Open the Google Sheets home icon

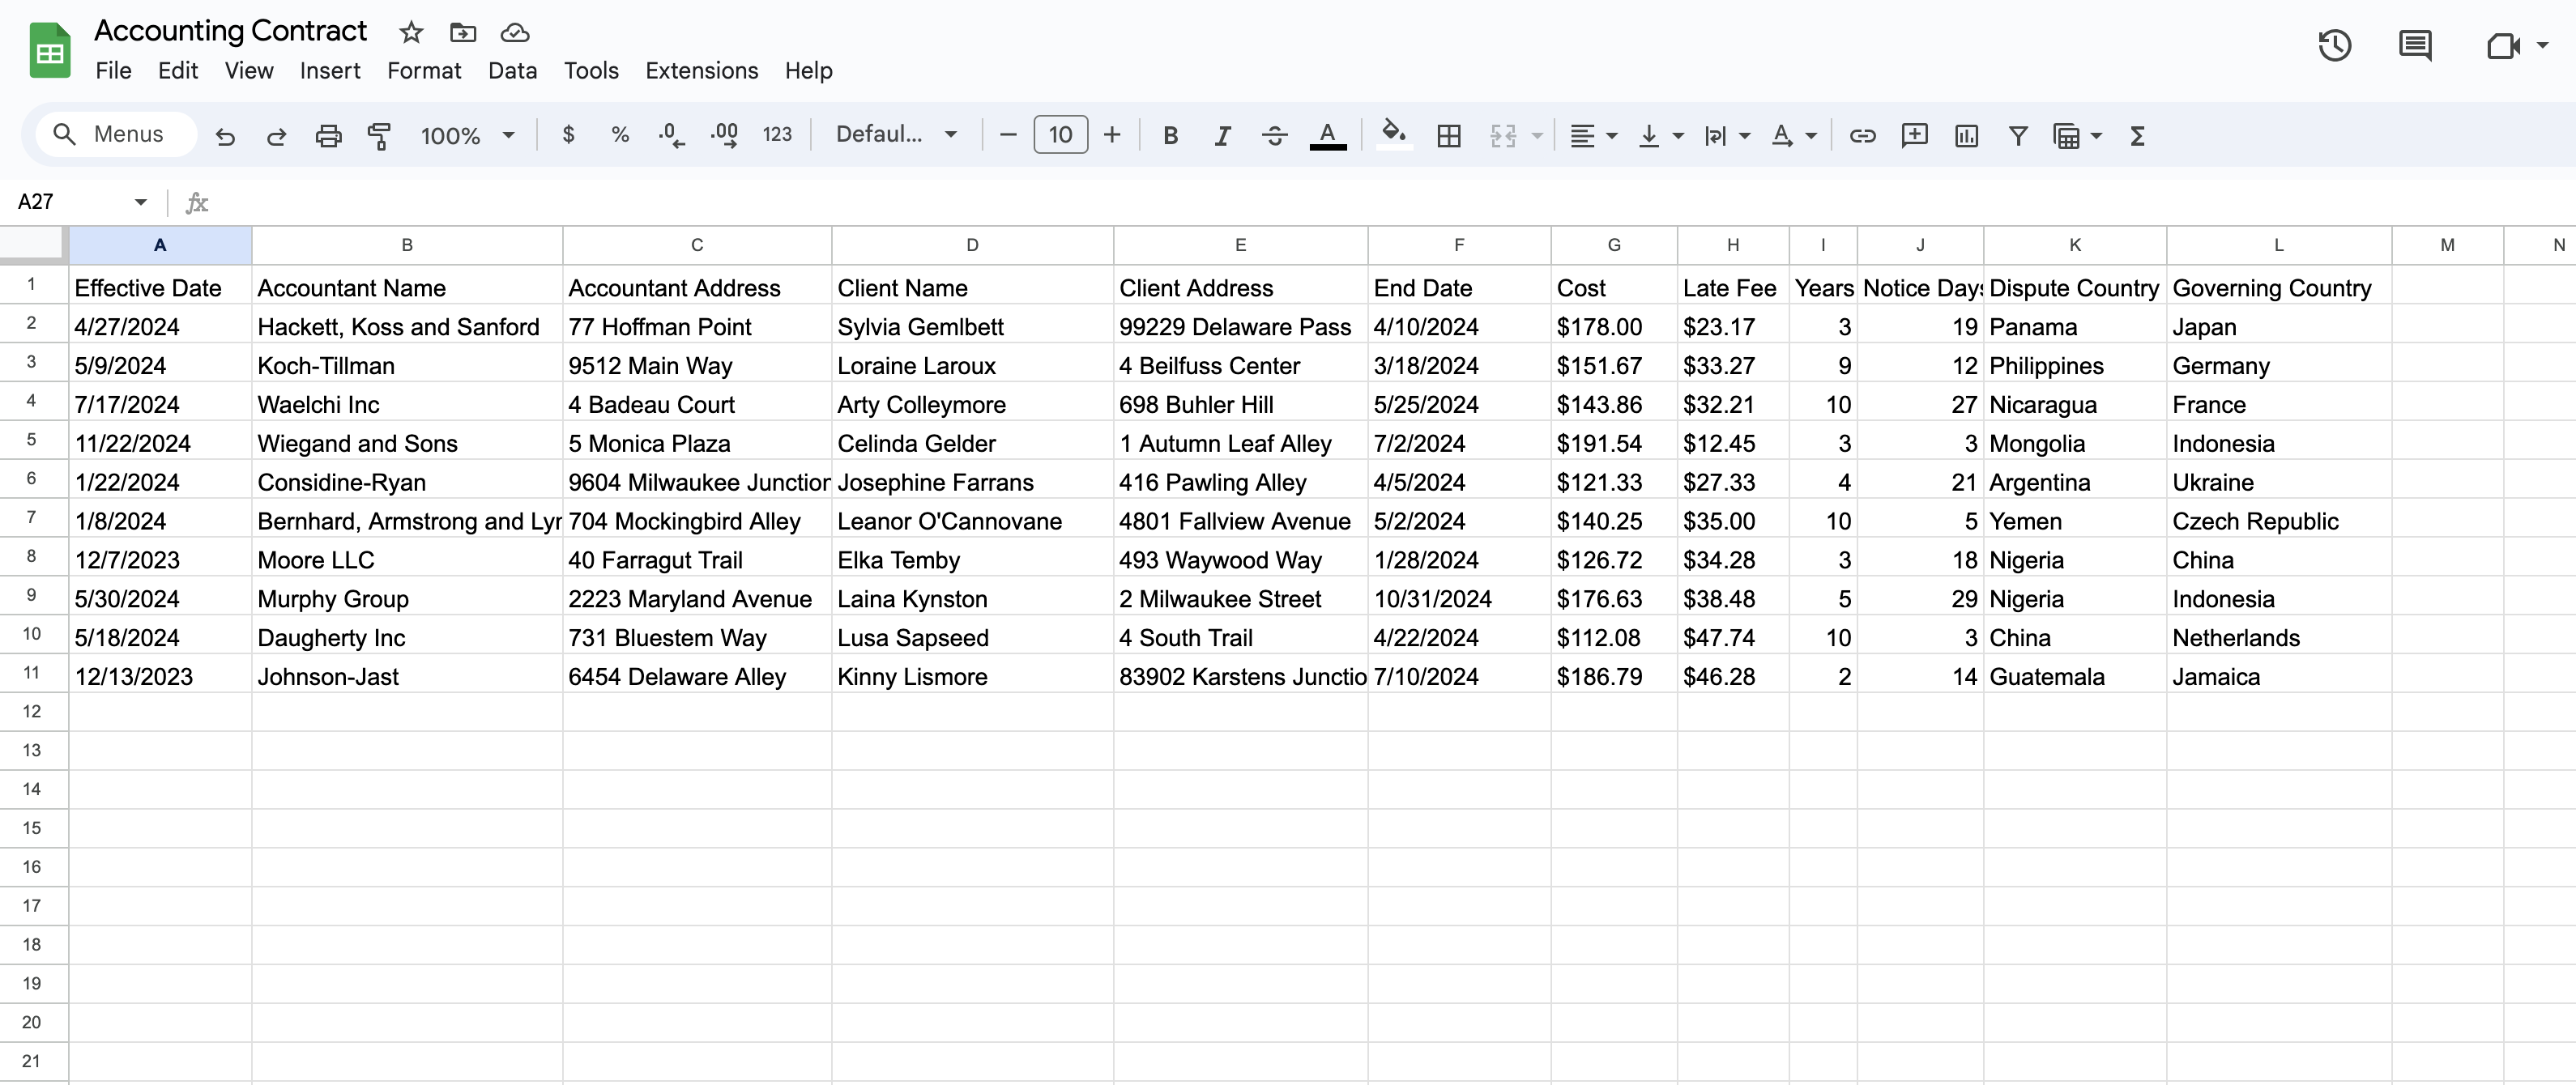[49, 50]
